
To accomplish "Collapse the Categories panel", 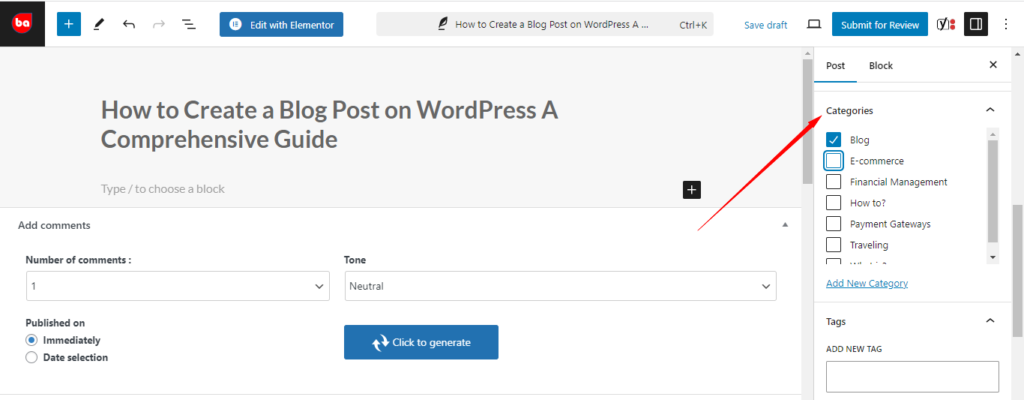I will pyautogui.click(x=990, y=110).
